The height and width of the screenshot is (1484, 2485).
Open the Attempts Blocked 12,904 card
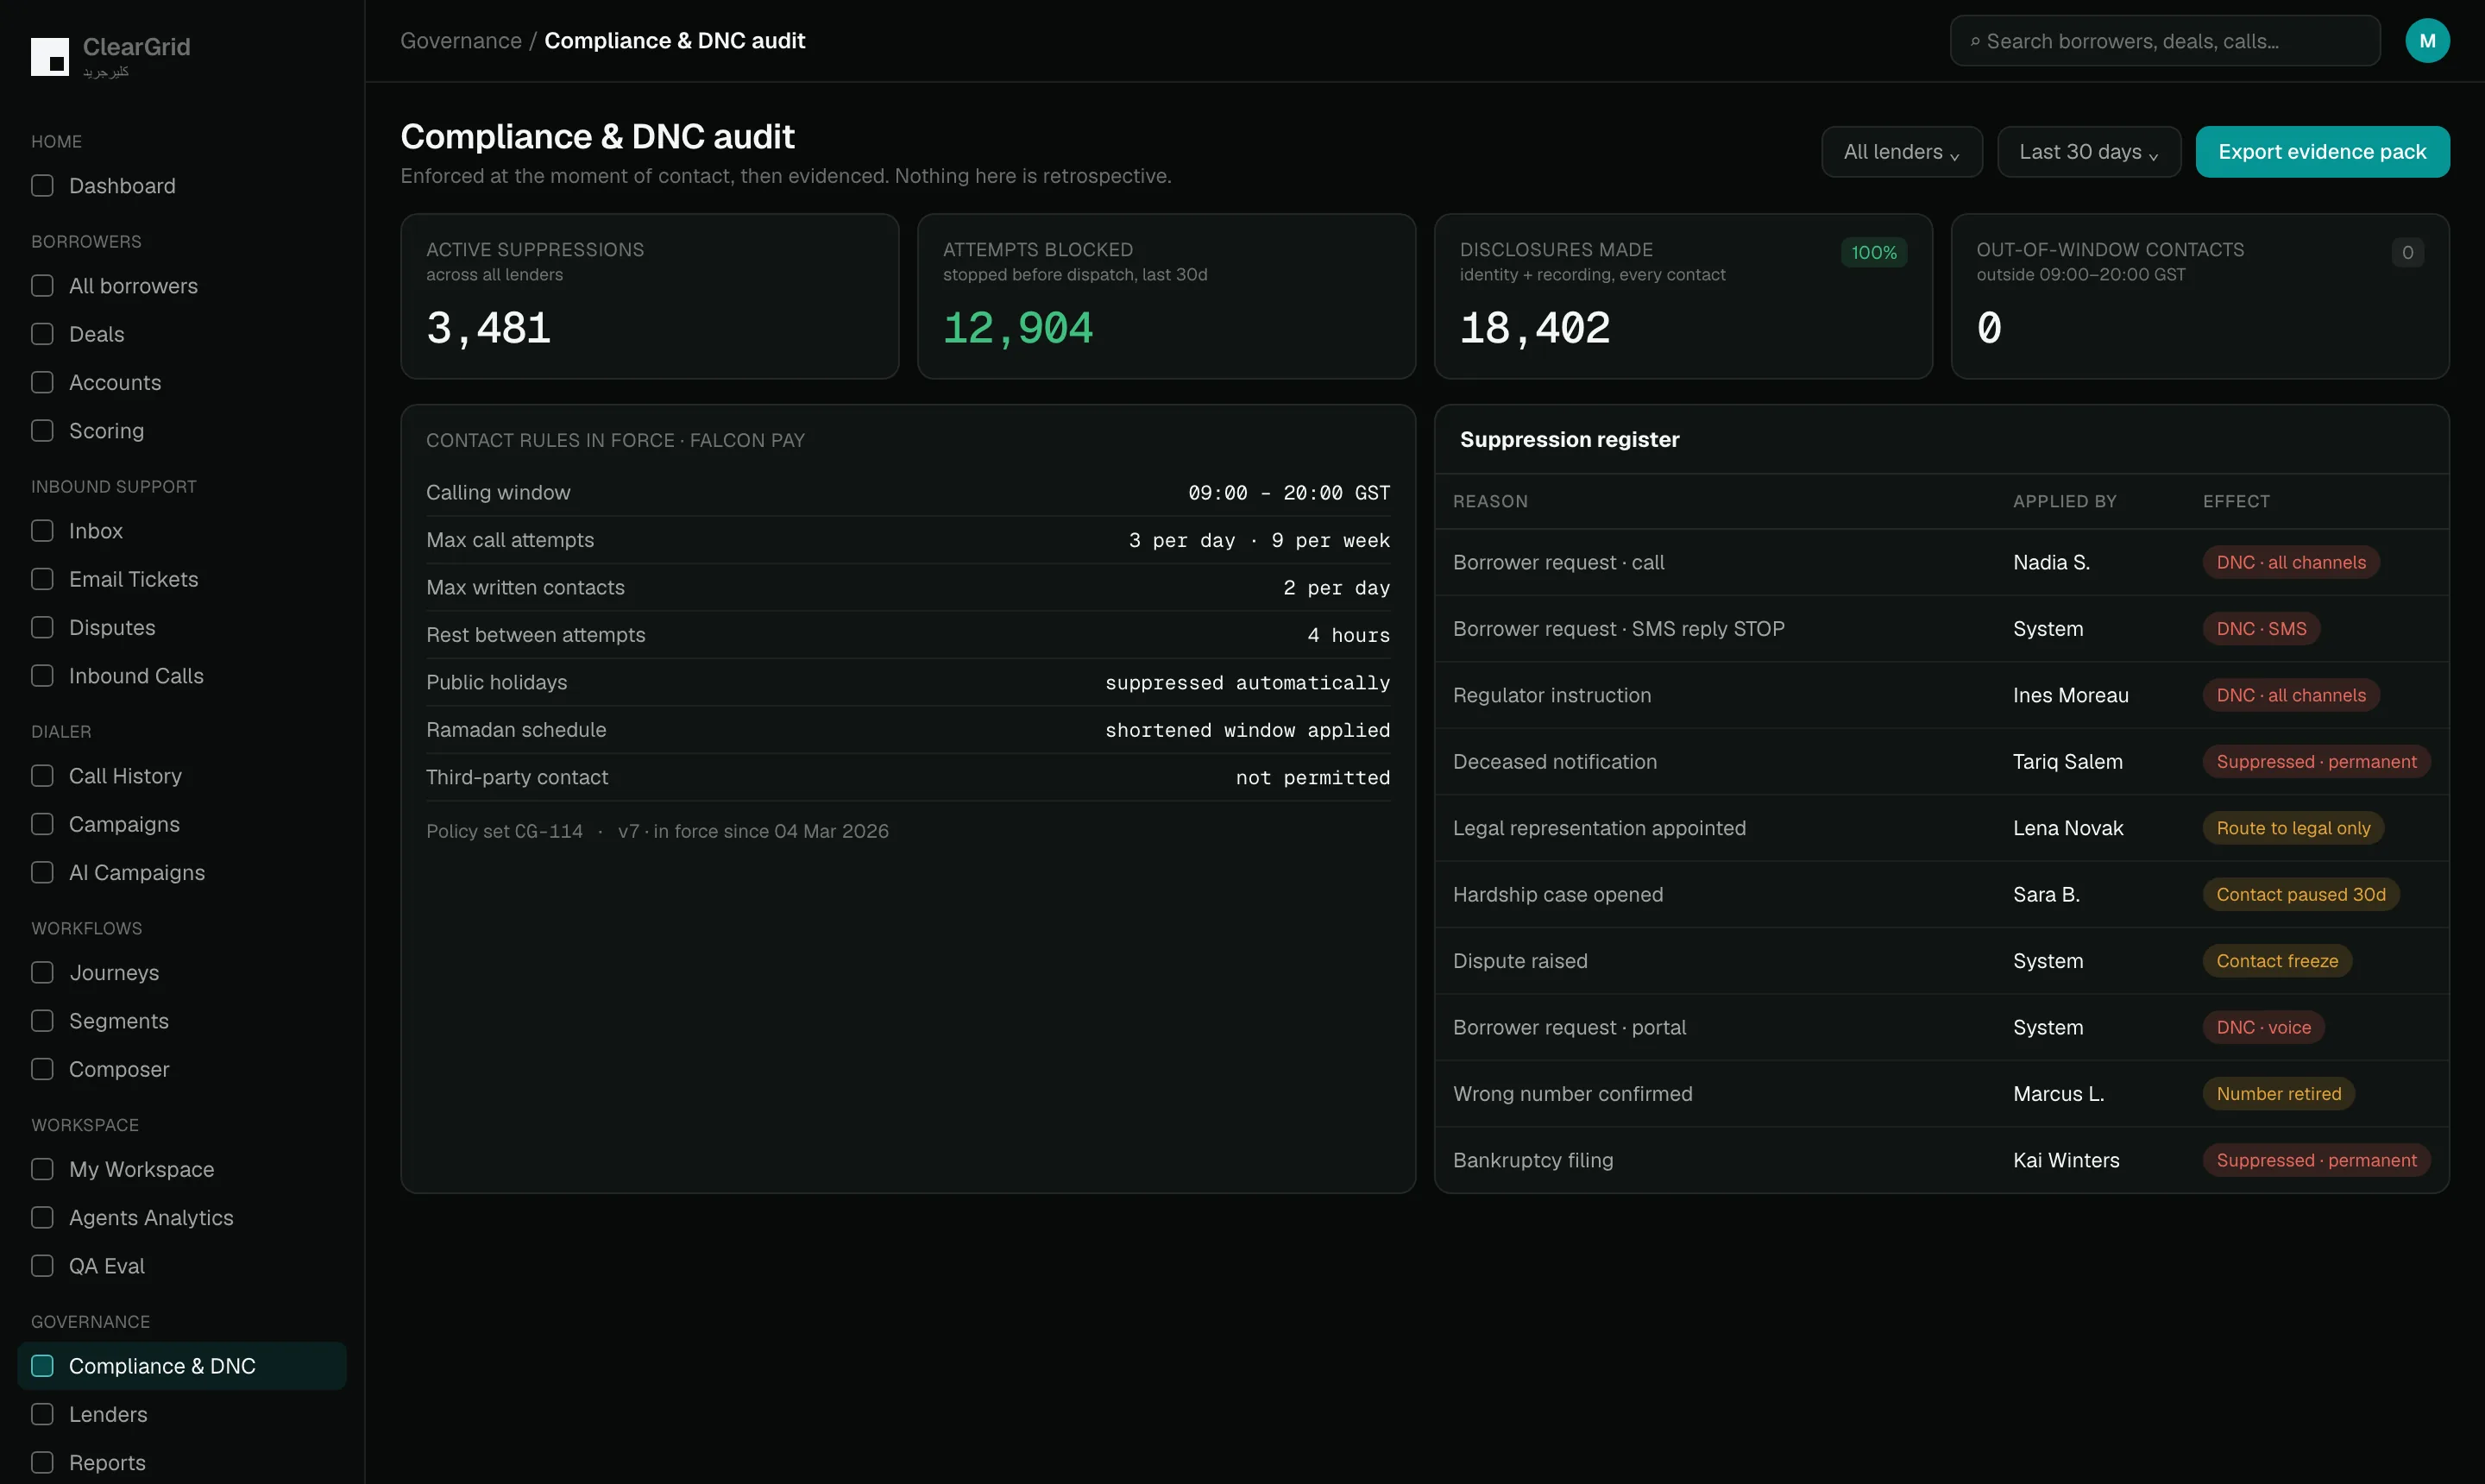point(1166,296)
